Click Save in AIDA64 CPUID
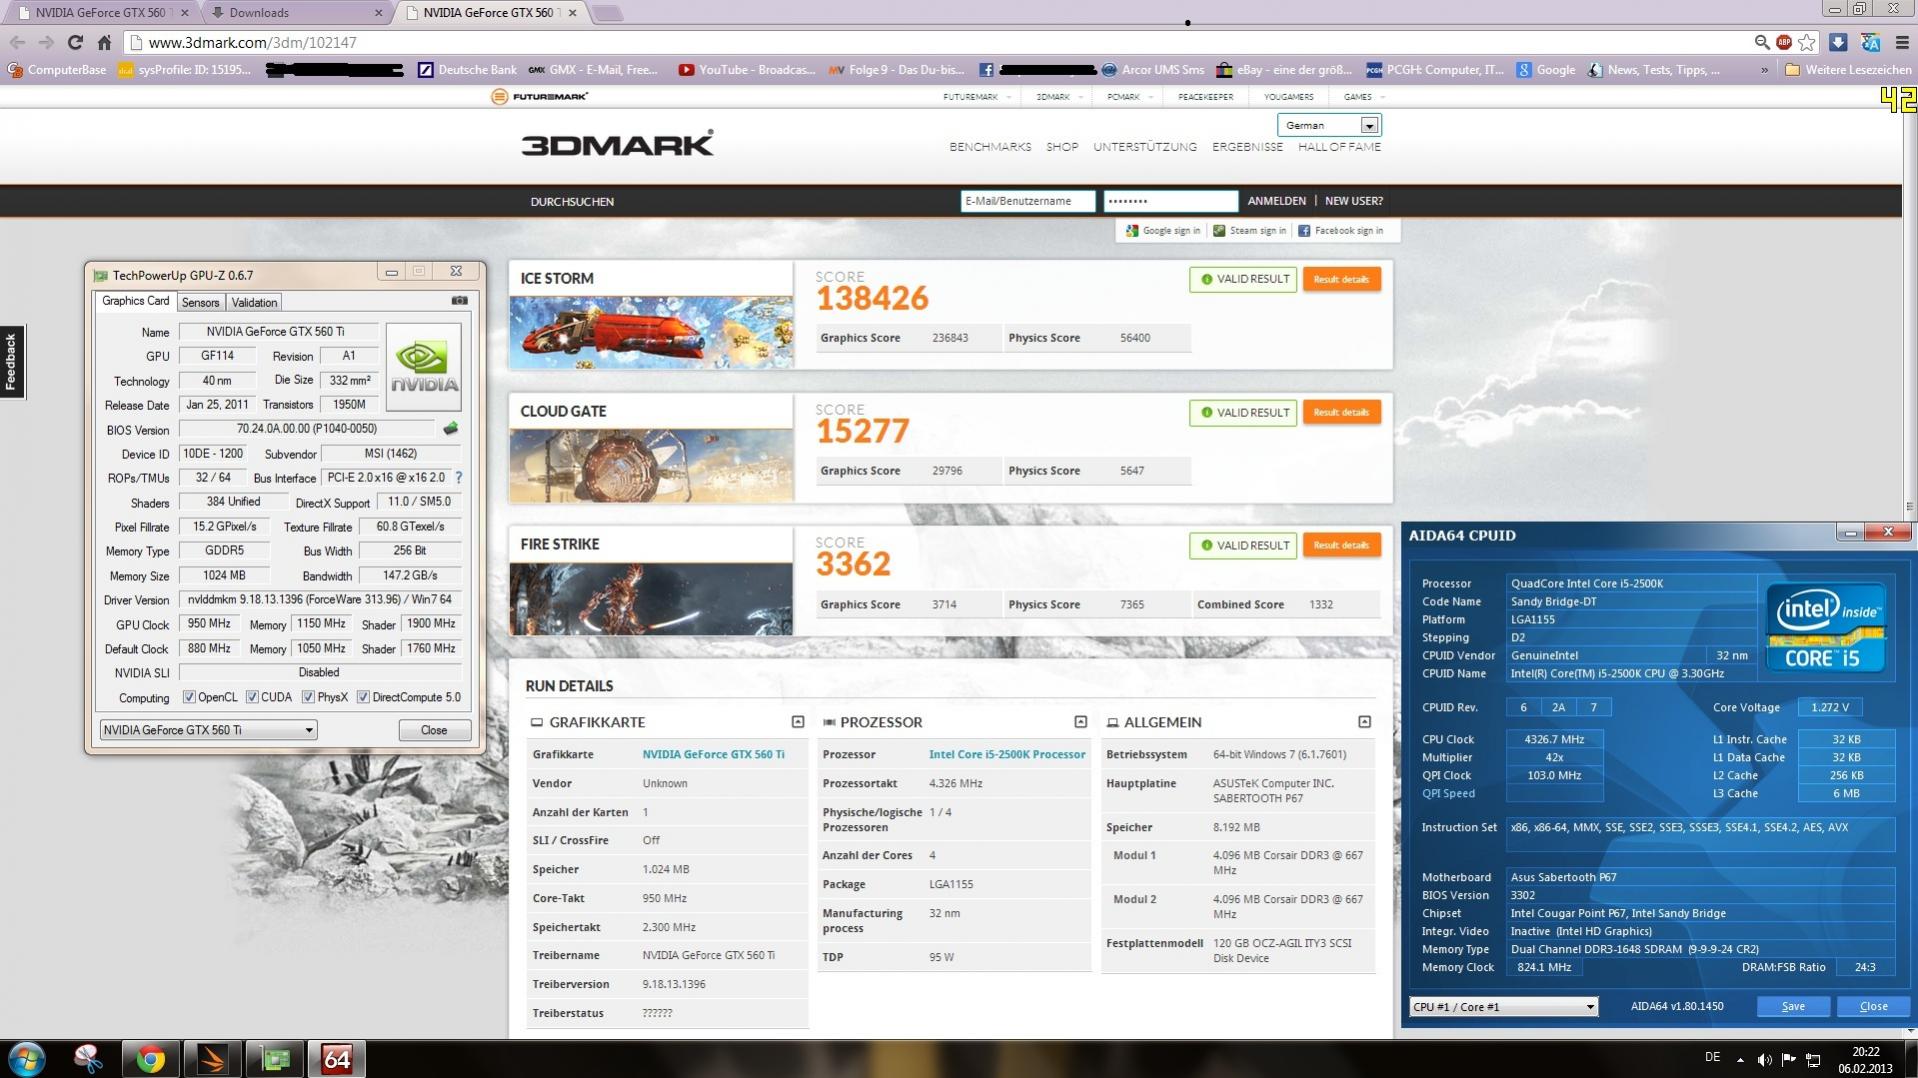This screenshot has width=1918, height=1078. 1793,1006
